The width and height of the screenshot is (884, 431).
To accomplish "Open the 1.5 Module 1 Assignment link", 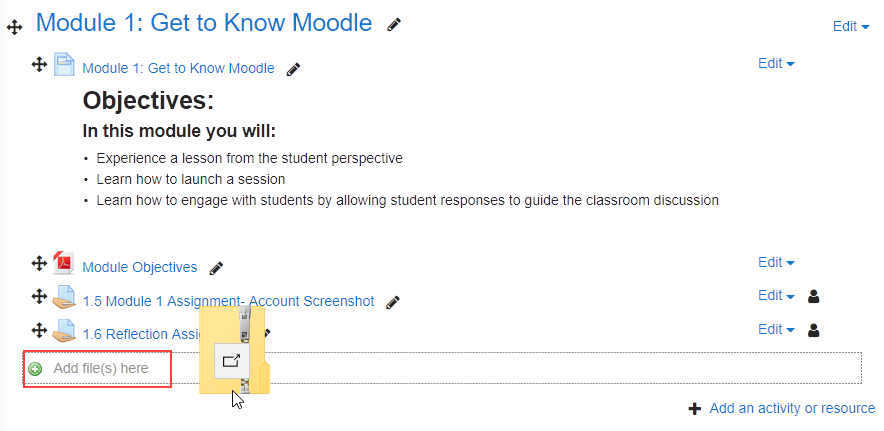I will pyautogui.click(x=228, y=301).
